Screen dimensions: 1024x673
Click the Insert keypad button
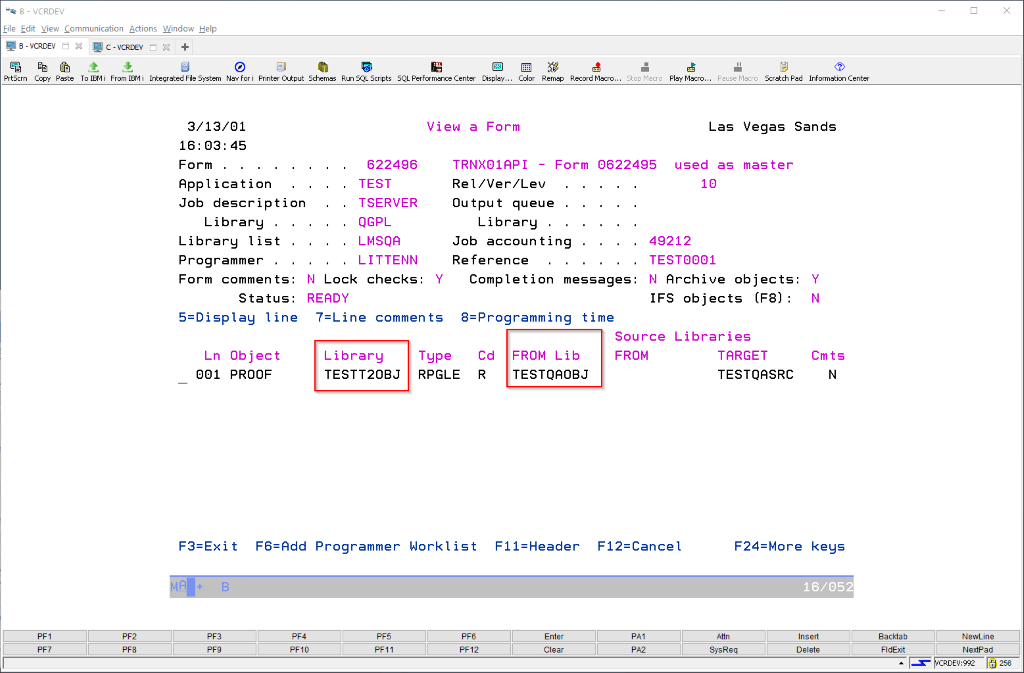tap(808, 636)
